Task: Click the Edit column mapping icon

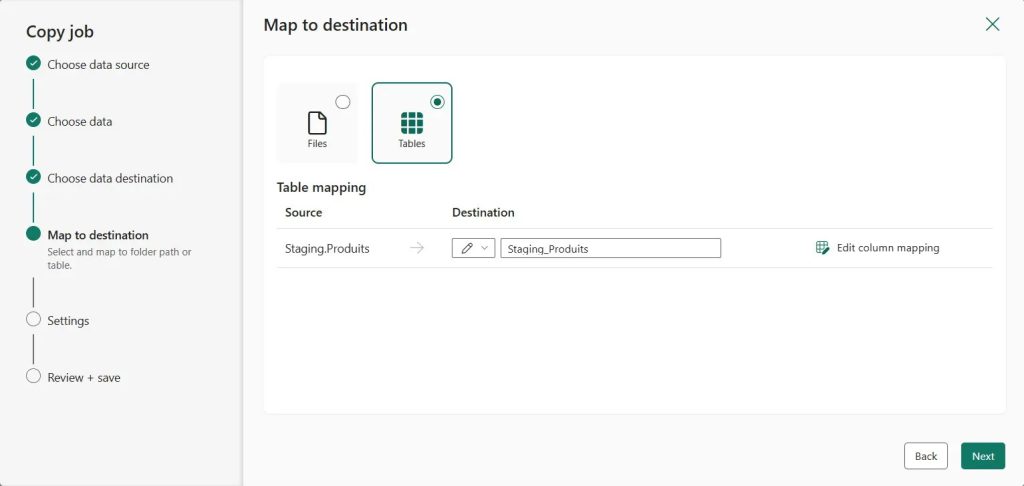Action: point(822,248)
